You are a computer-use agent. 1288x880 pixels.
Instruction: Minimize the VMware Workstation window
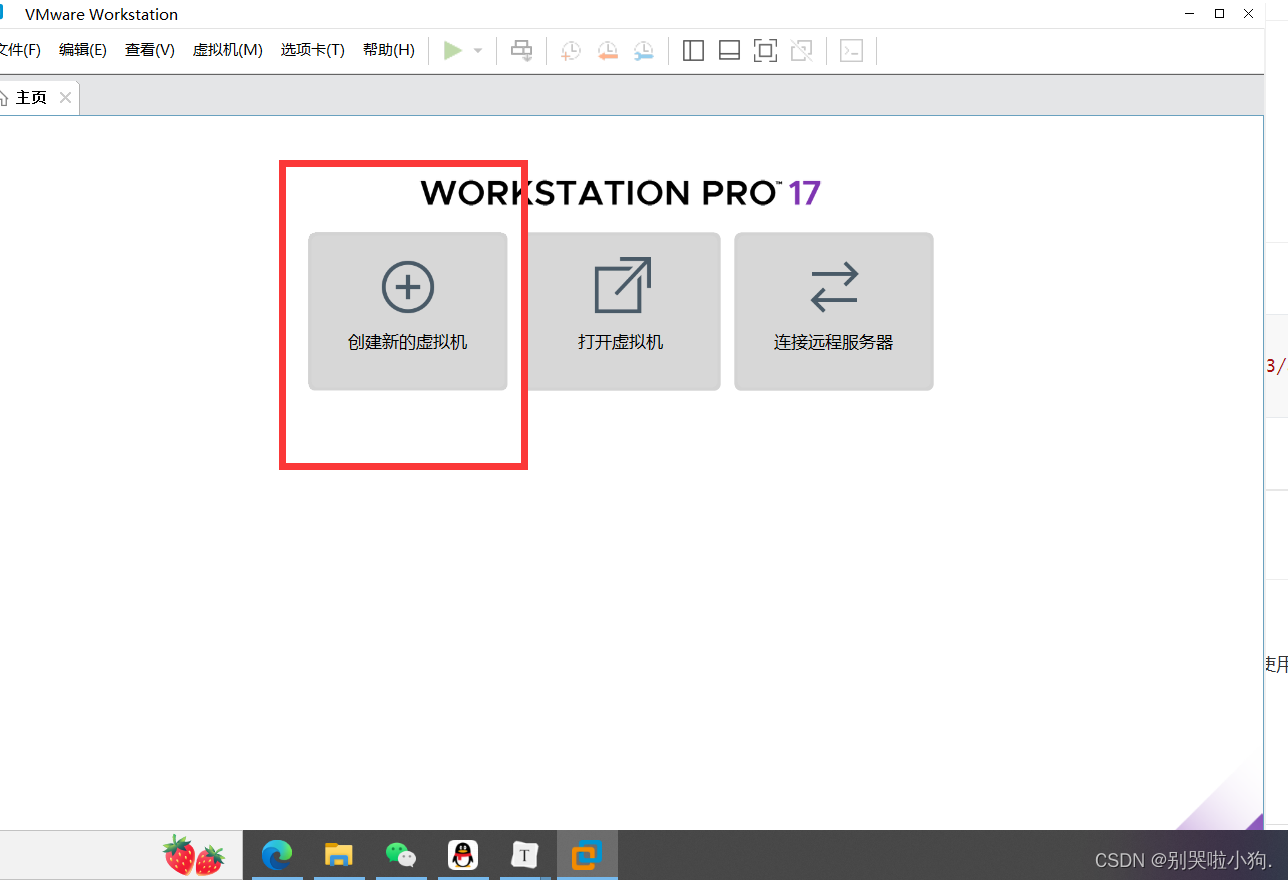point(1189,13)
